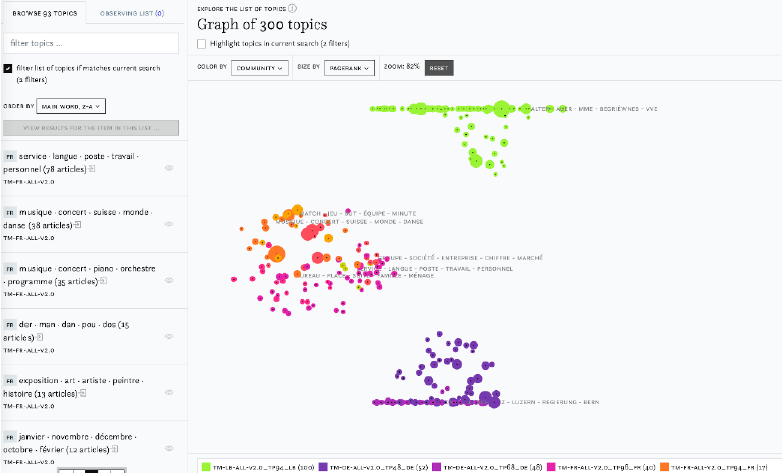Screen dimensions: 783x473
Task: Open articles icon for 'service · langue · poste' topic
Action: click(90, 170)
